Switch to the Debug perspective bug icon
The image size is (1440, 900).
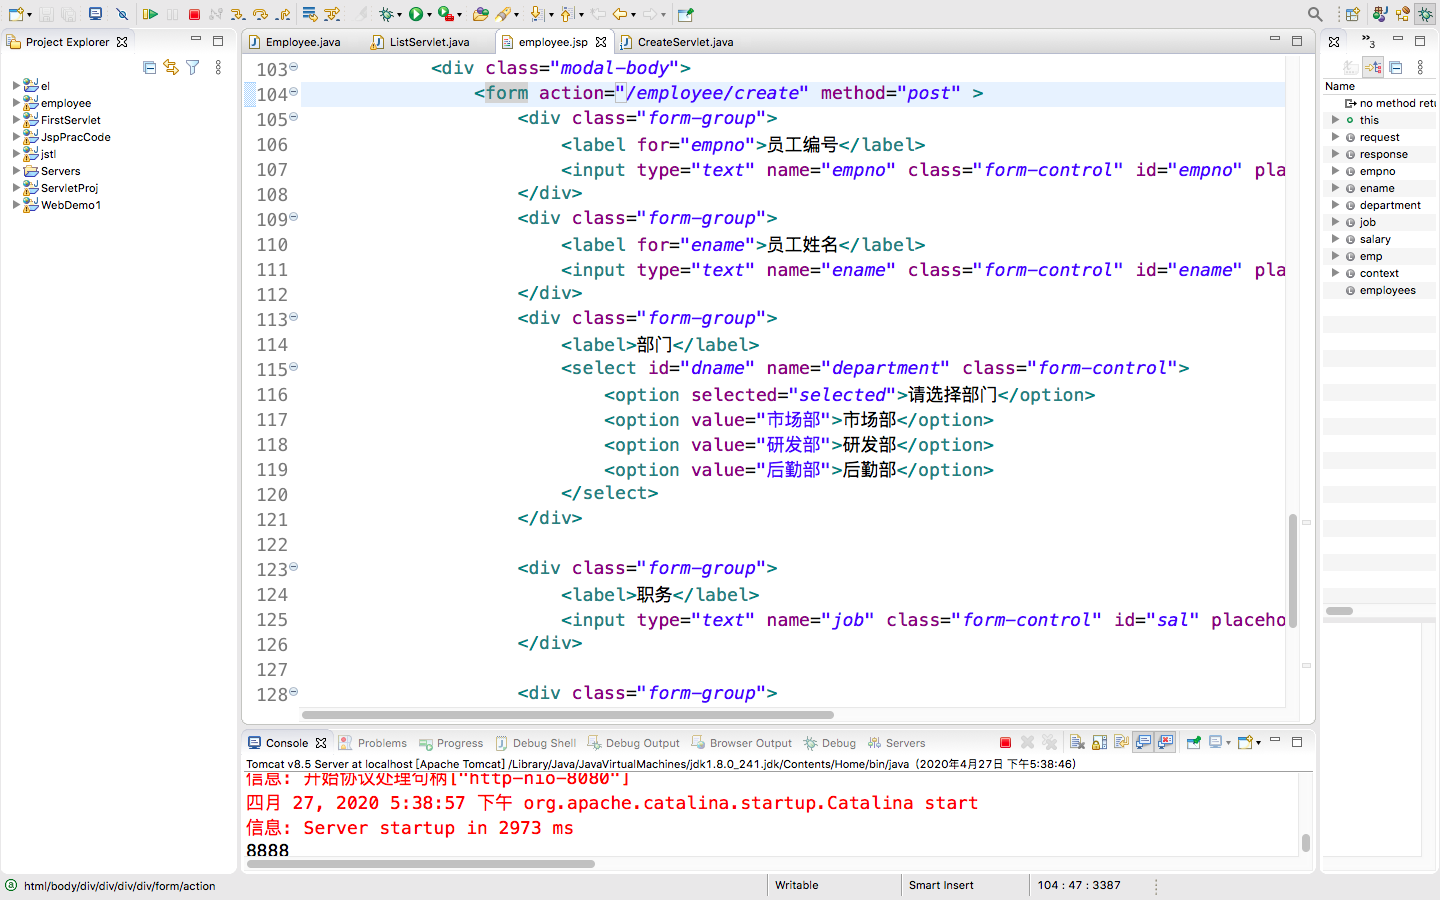(x=1425, y=14)
